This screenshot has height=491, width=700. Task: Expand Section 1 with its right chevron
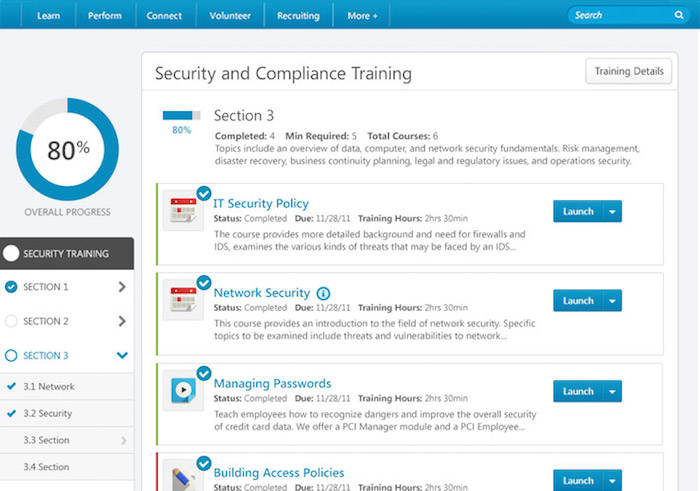pyautogui.click(x=122, y=287)
